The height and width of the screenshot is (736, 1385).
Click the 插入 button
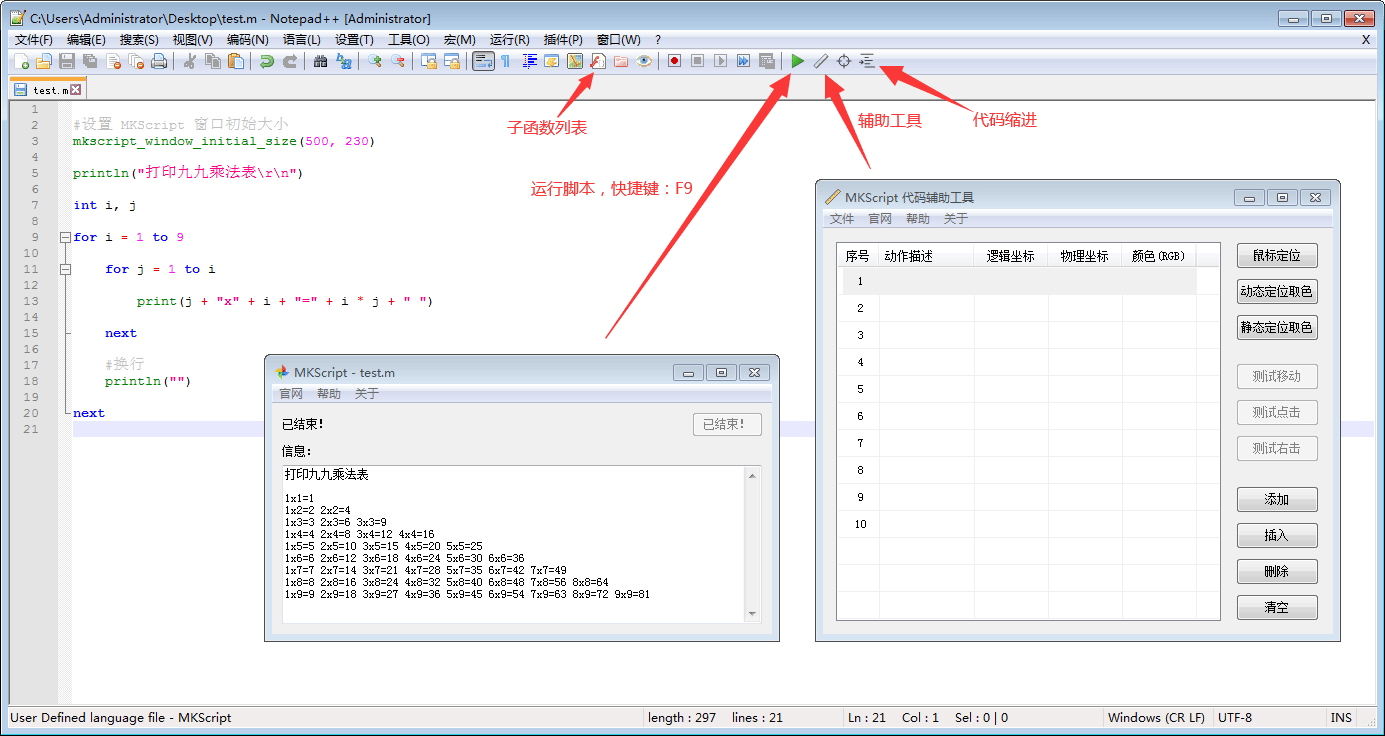[1277, 535]
